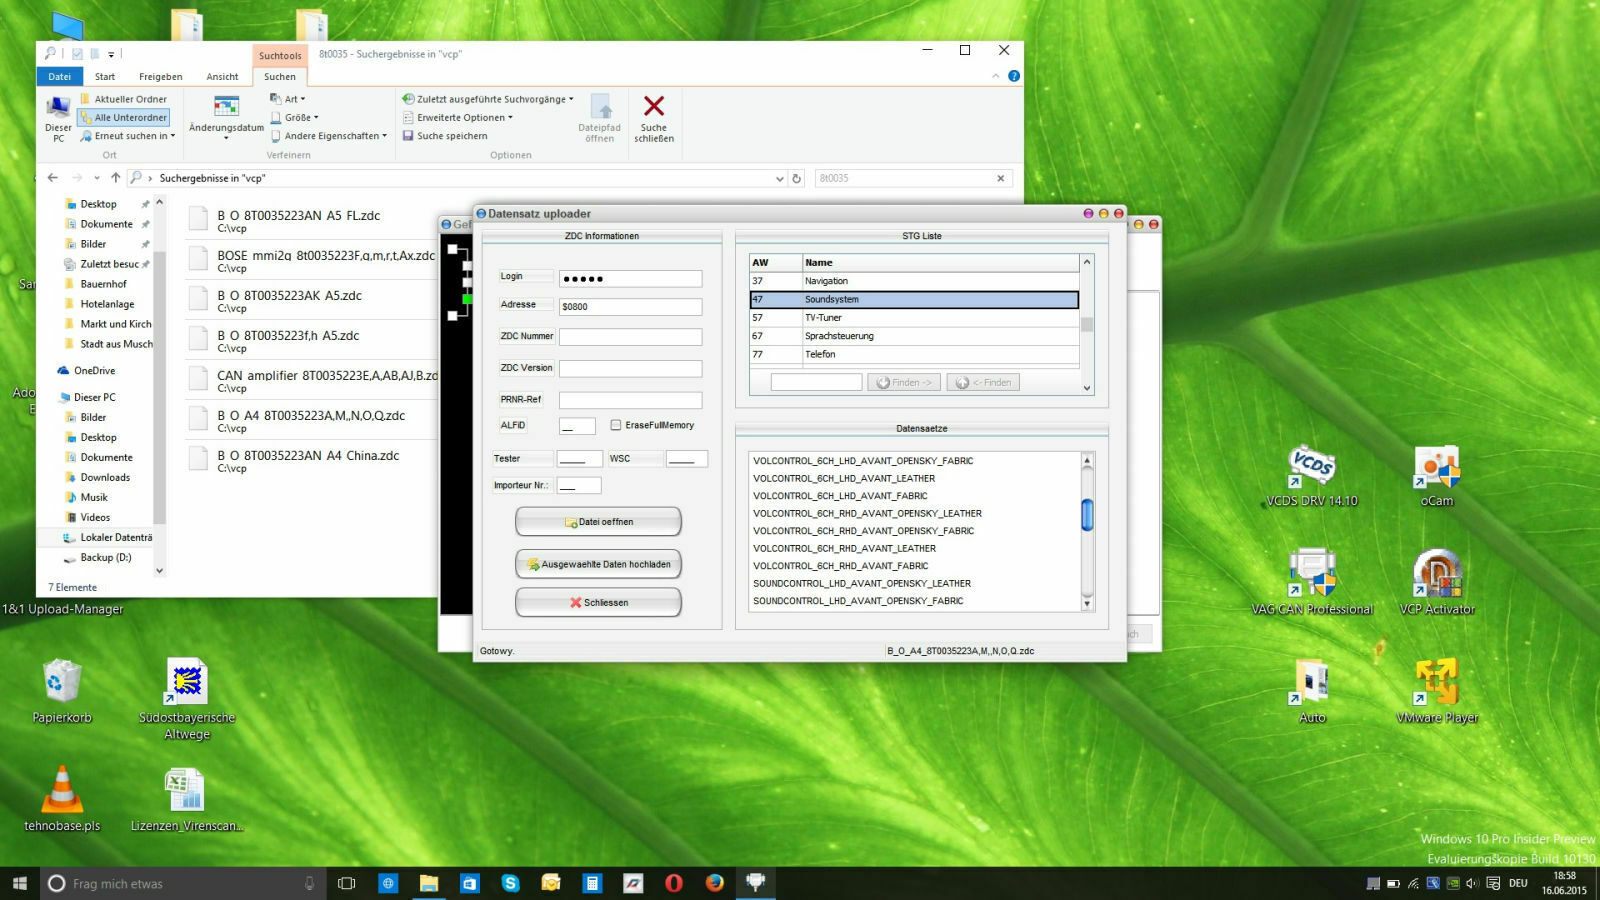Switch to Freigeben ribbon tab
The width and height of the screenshot is (1600, 900).
(x=161, y=76)
